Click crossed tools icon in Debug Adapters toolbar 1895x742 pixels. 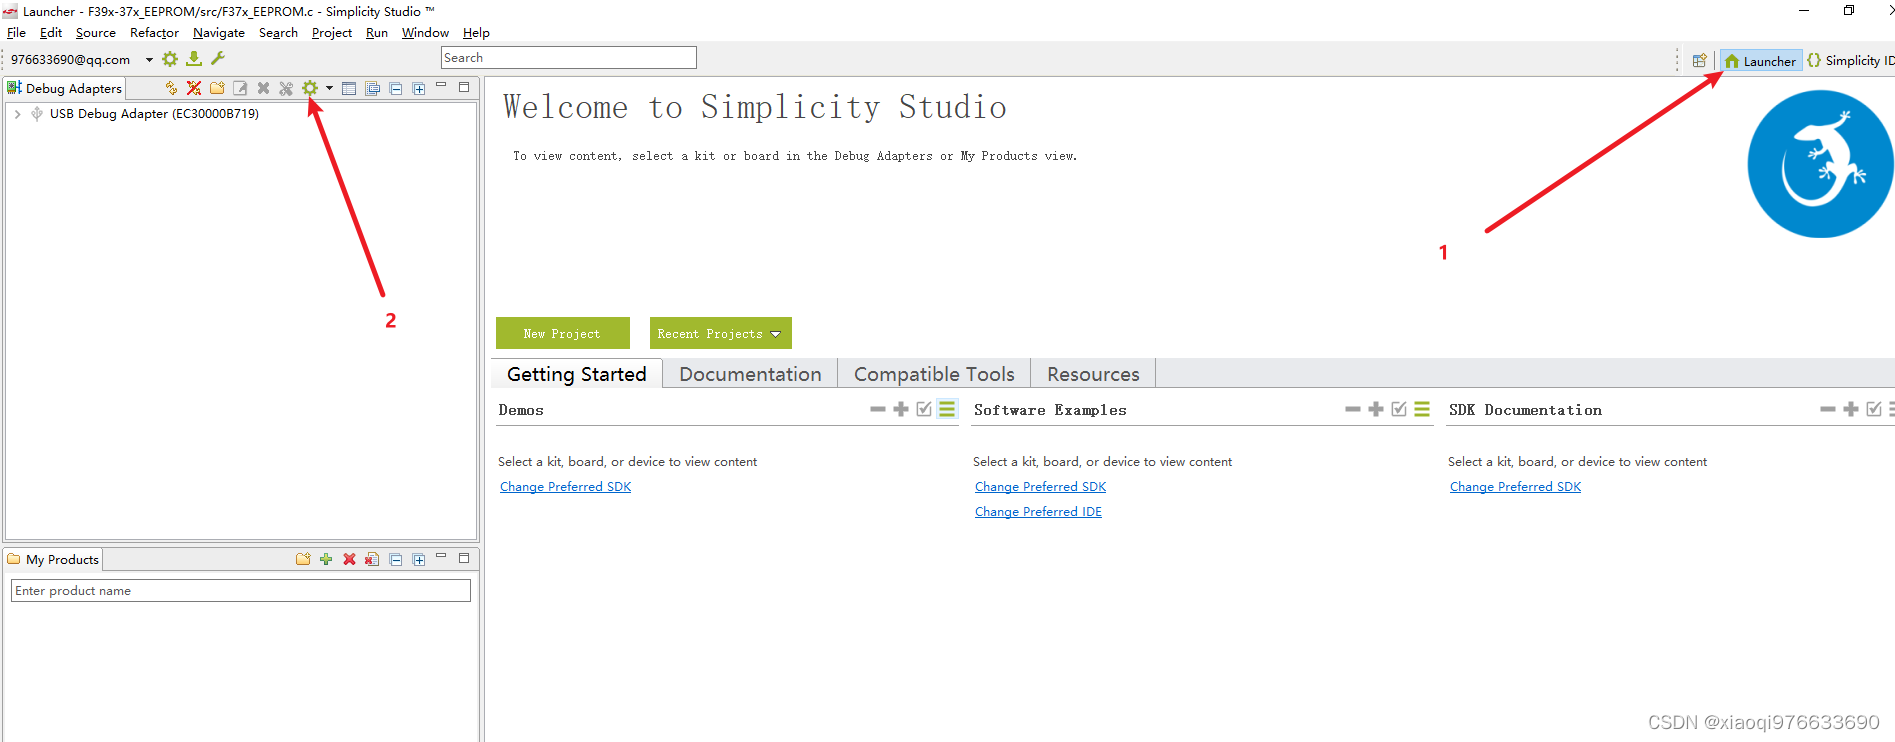(x=286, y=88)
